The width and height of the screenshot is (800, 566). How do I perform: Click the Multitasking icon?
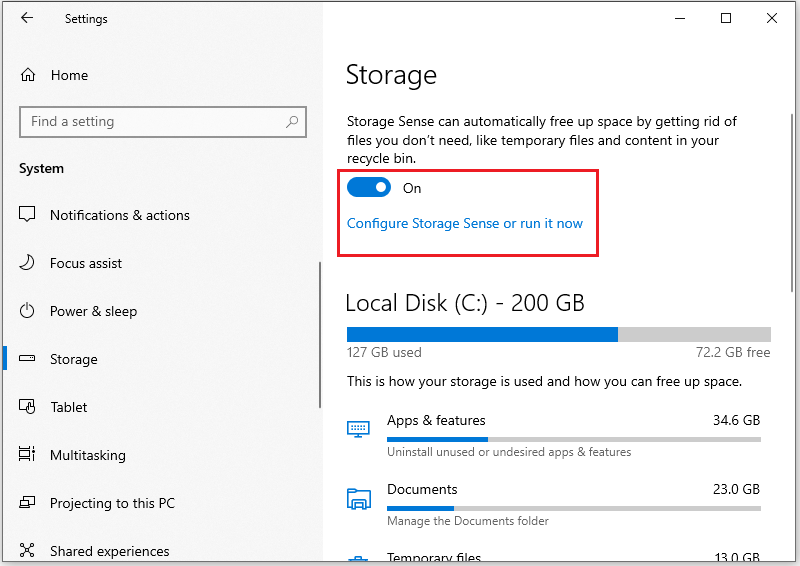pos(28,455)
